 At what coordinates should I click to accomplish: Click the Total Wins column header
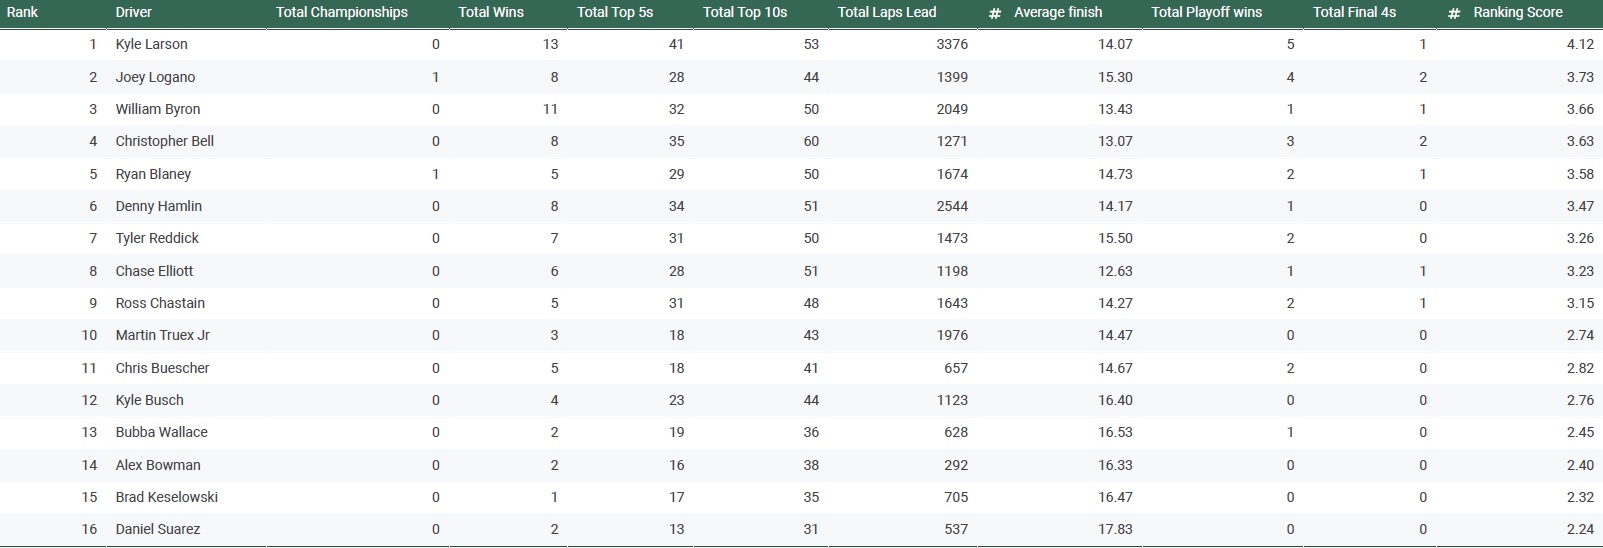click(x=490, y=12)
